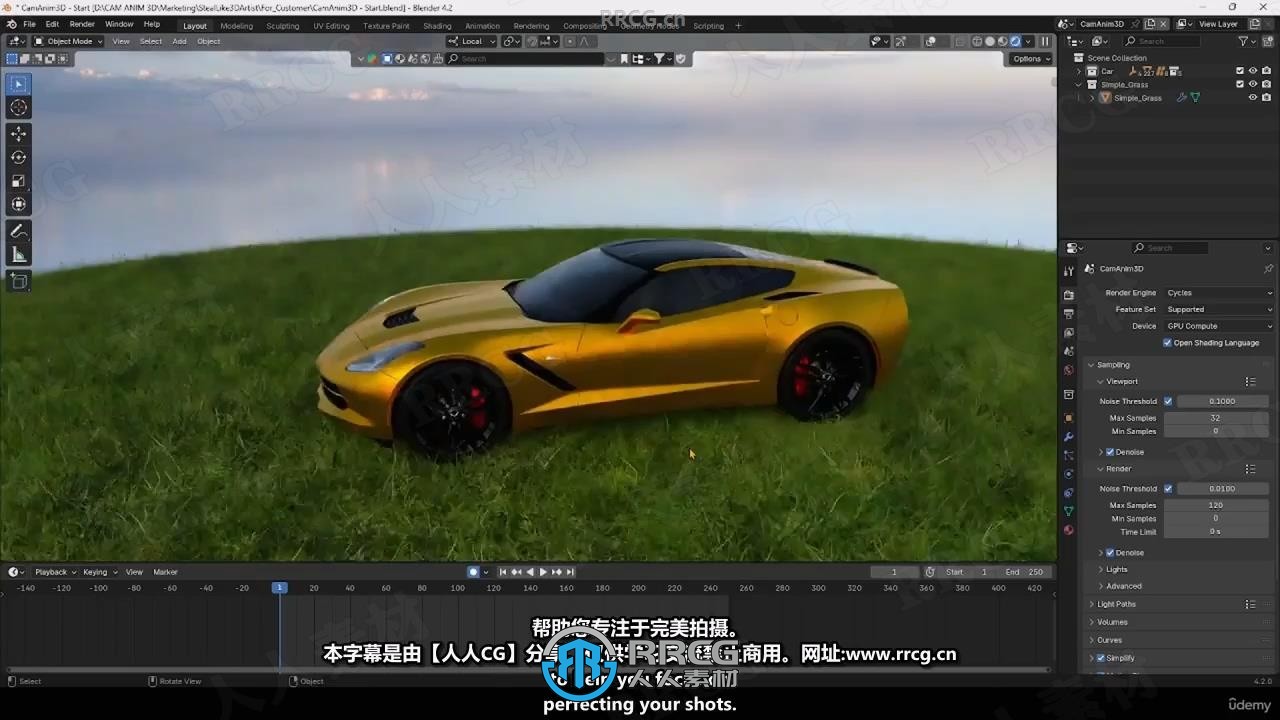Uncheck the Simple_Grass collection checkbox
Viewport: 1280px width, 720px height.
[x=1240, y=84]
